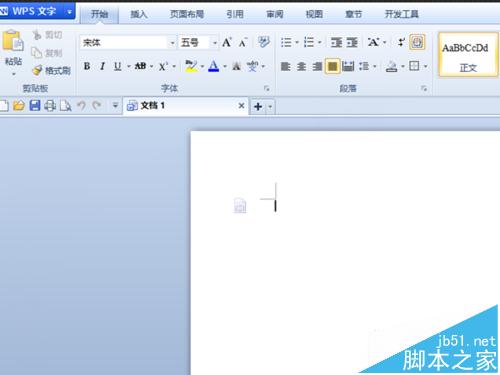Click the Paste clipboard icon

13,41
